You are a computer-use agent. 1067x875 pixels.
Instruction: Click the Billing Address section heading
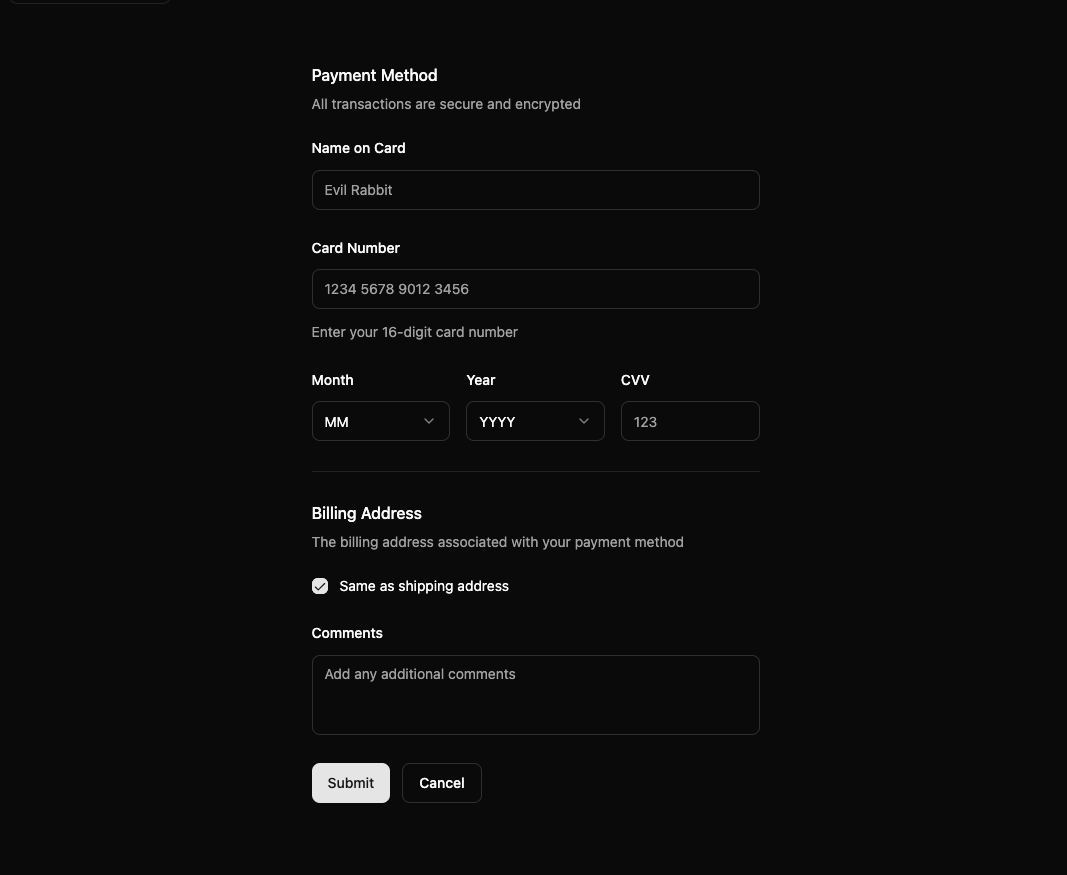click(367, 514)
